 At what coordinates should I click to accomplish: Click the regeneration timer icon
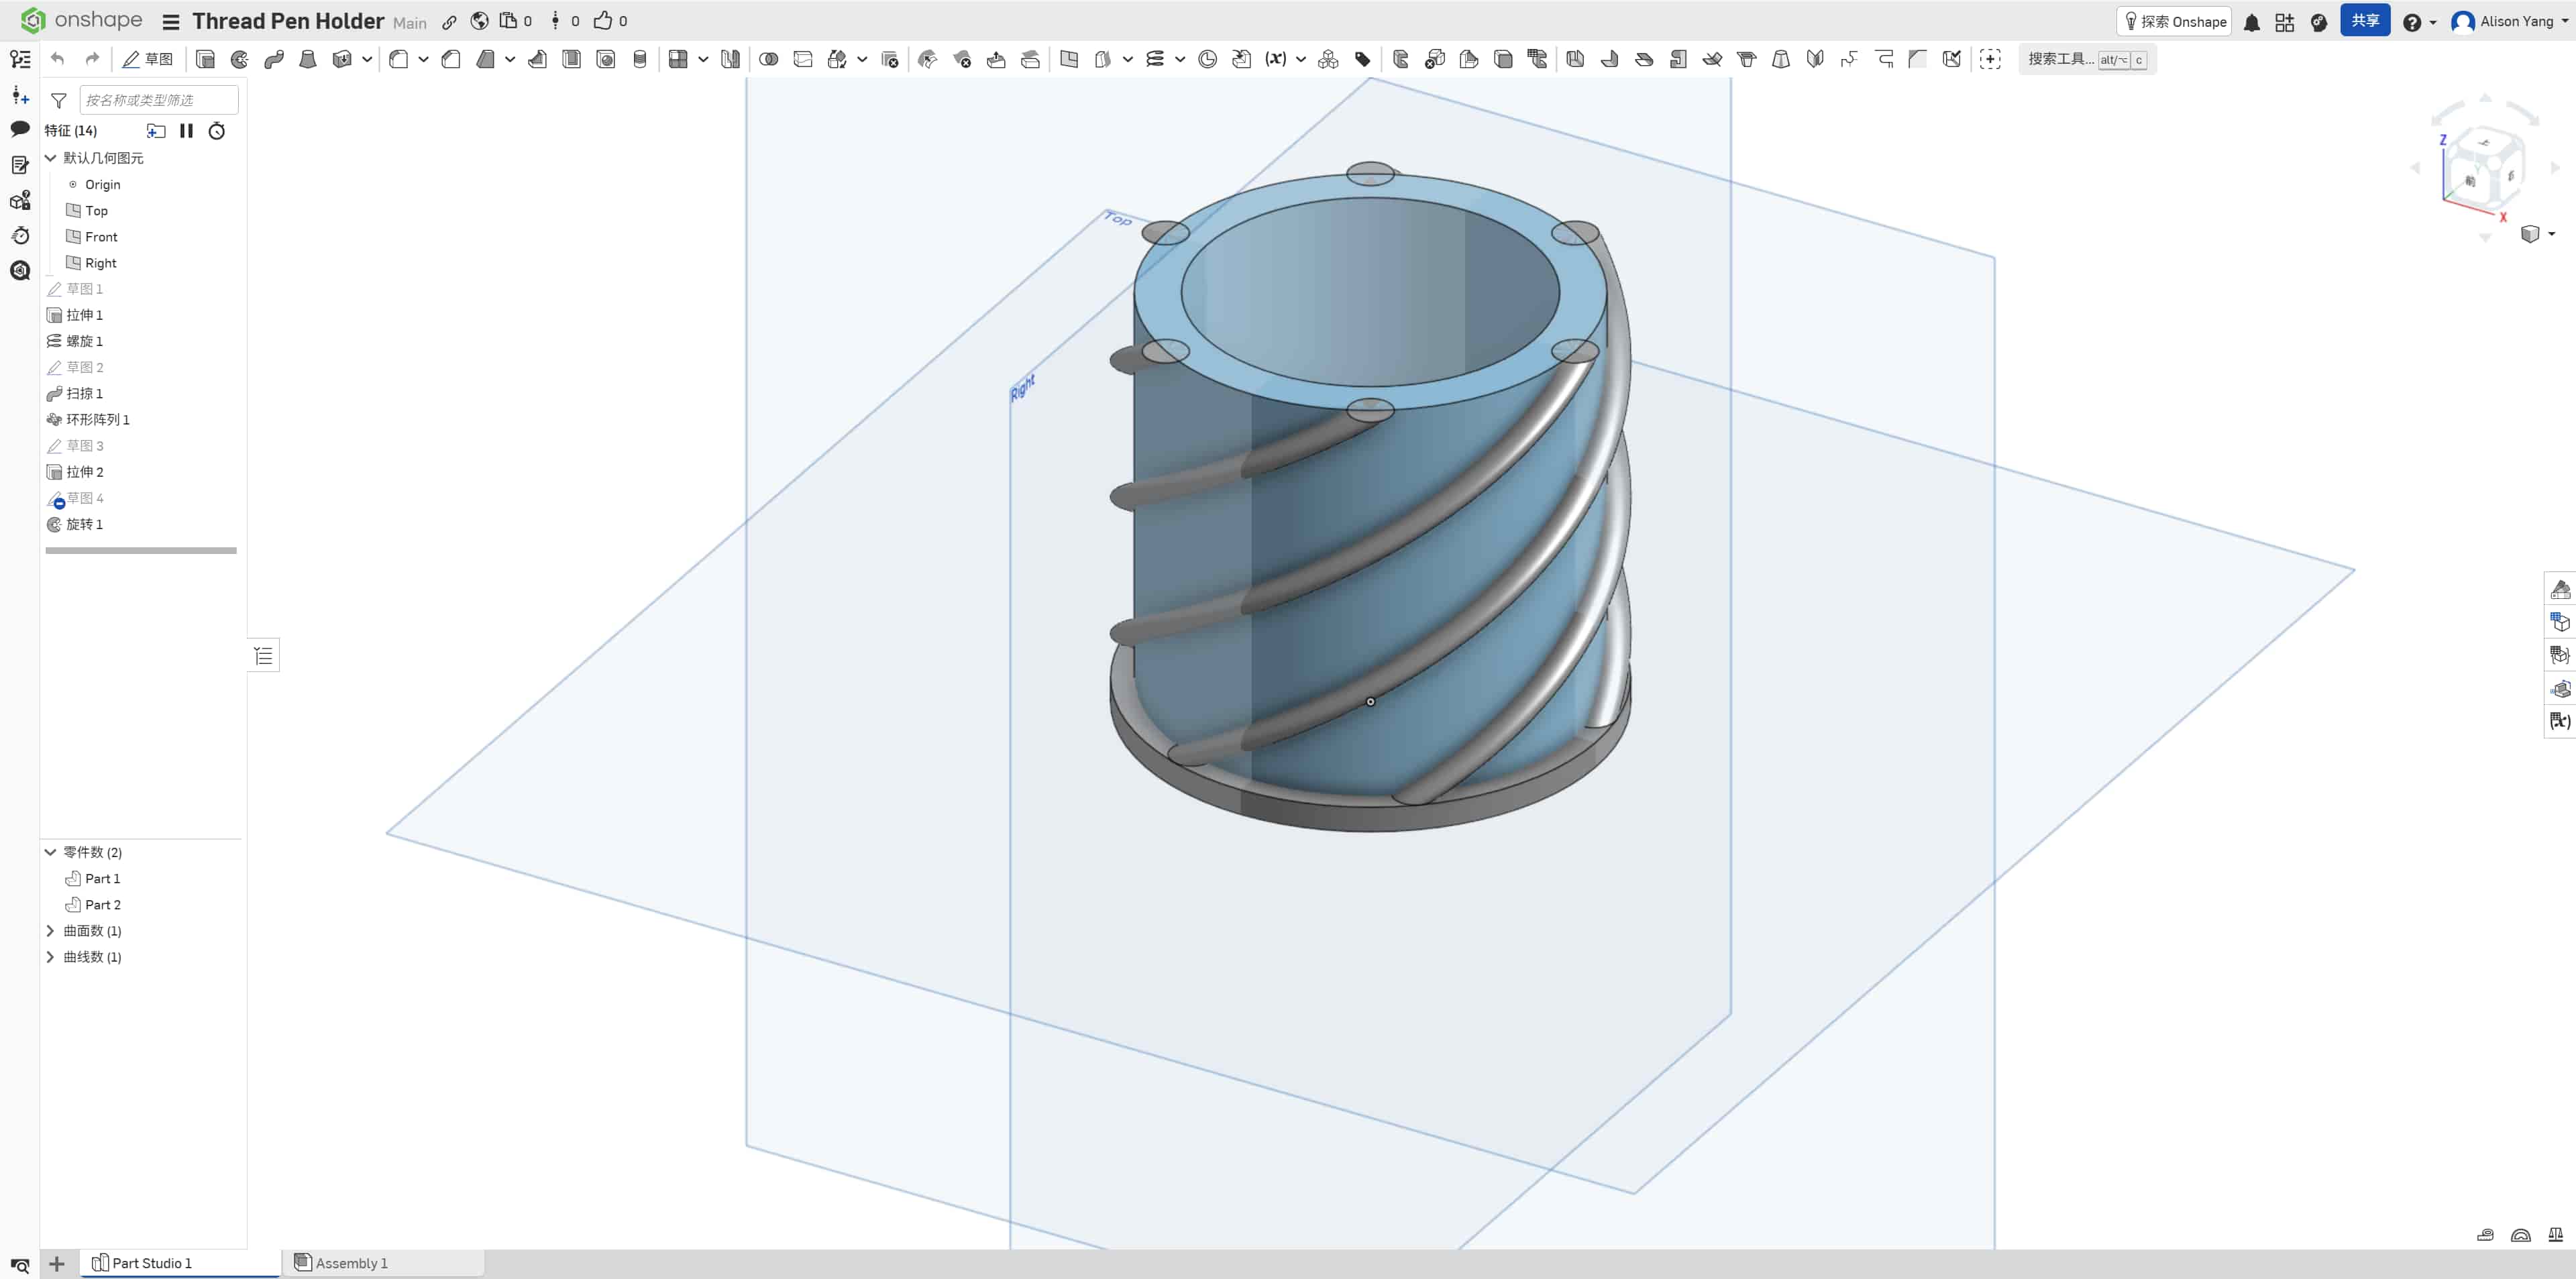tap(217, 131)
